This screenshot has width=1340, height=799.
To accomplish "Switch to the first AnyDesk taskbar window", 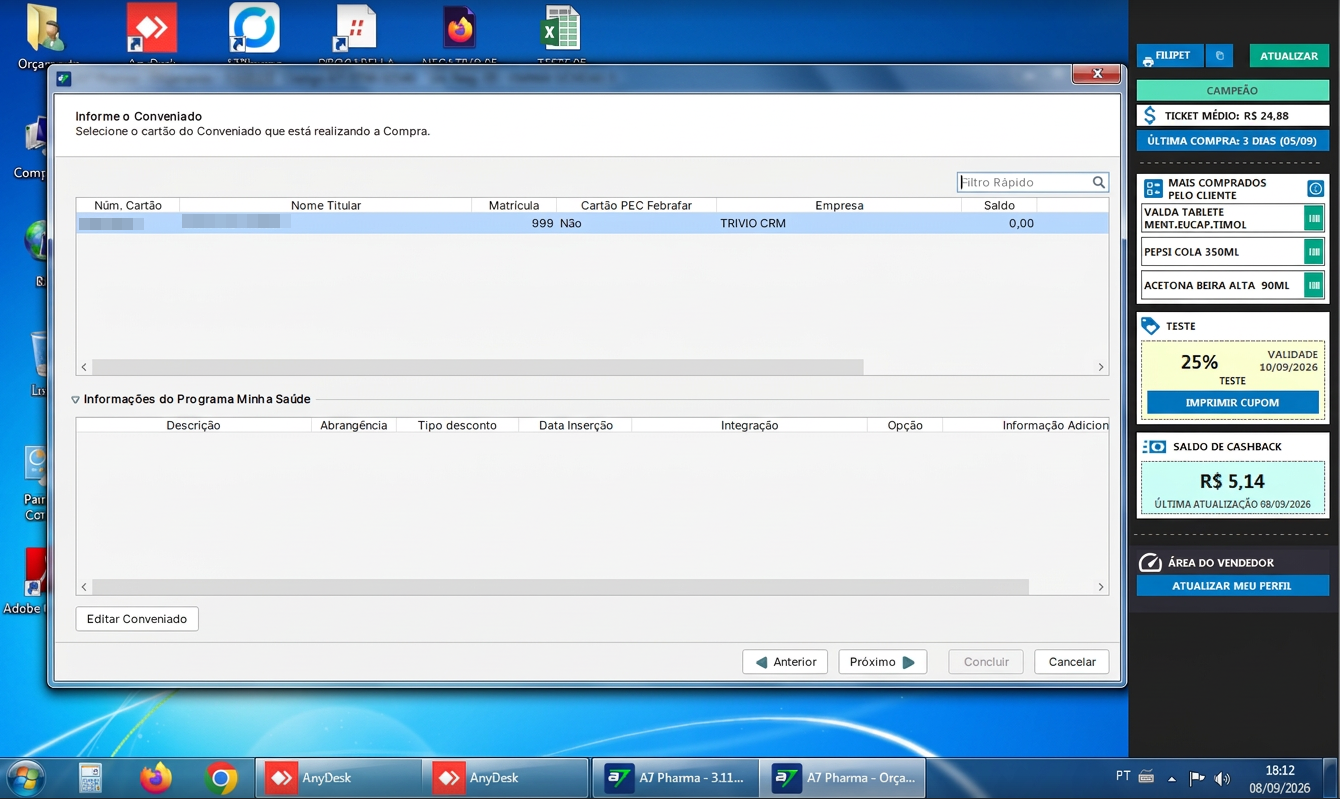I will pyautogui.click(x=338, y=777).
